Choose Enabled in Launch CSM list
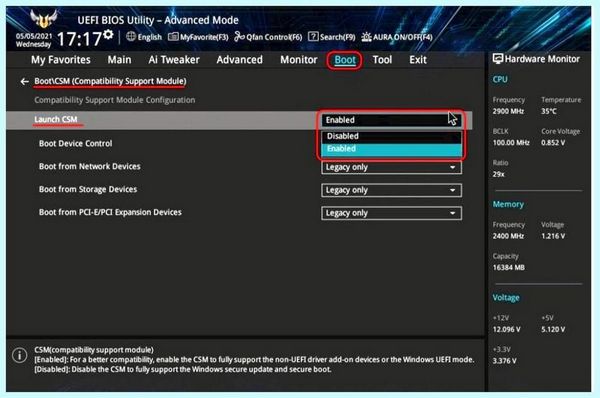 coord(391,149)
